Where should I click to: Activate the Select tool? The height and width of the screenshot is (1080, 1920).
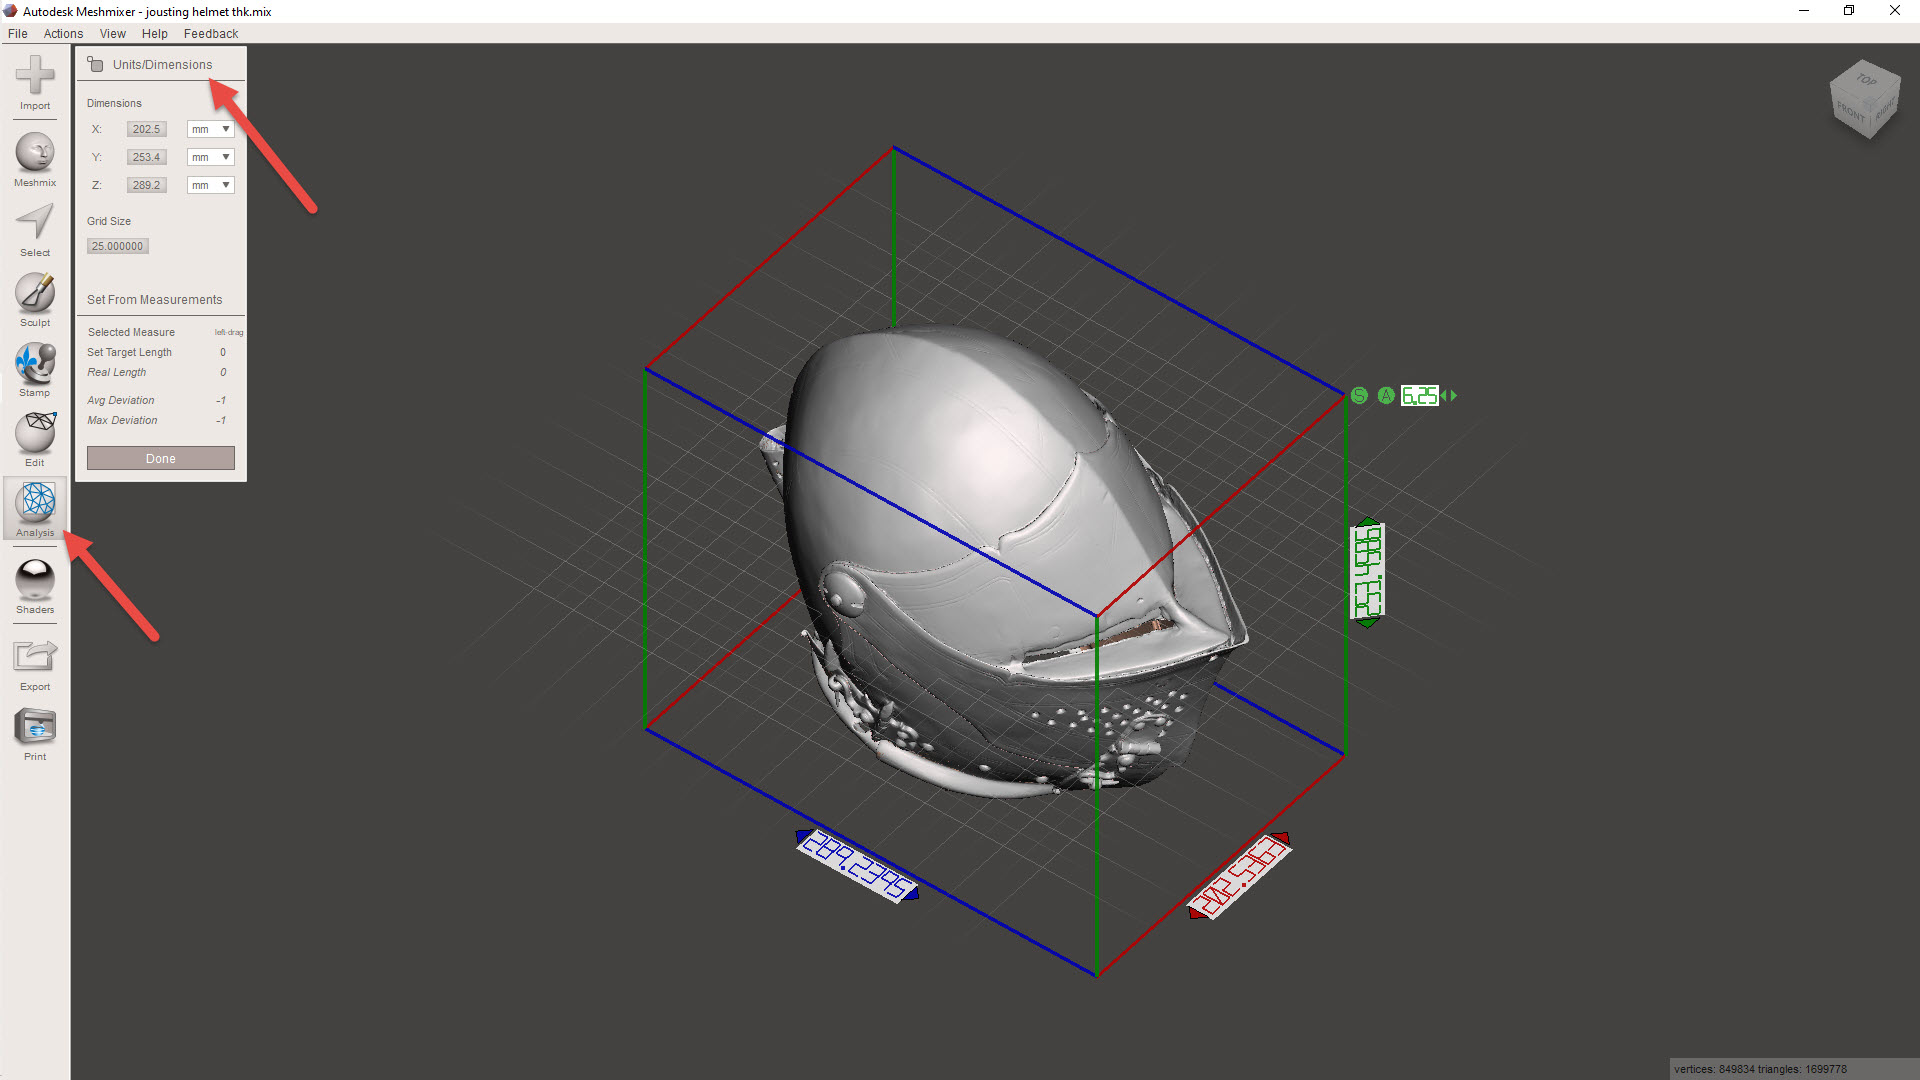pos(35,226)
